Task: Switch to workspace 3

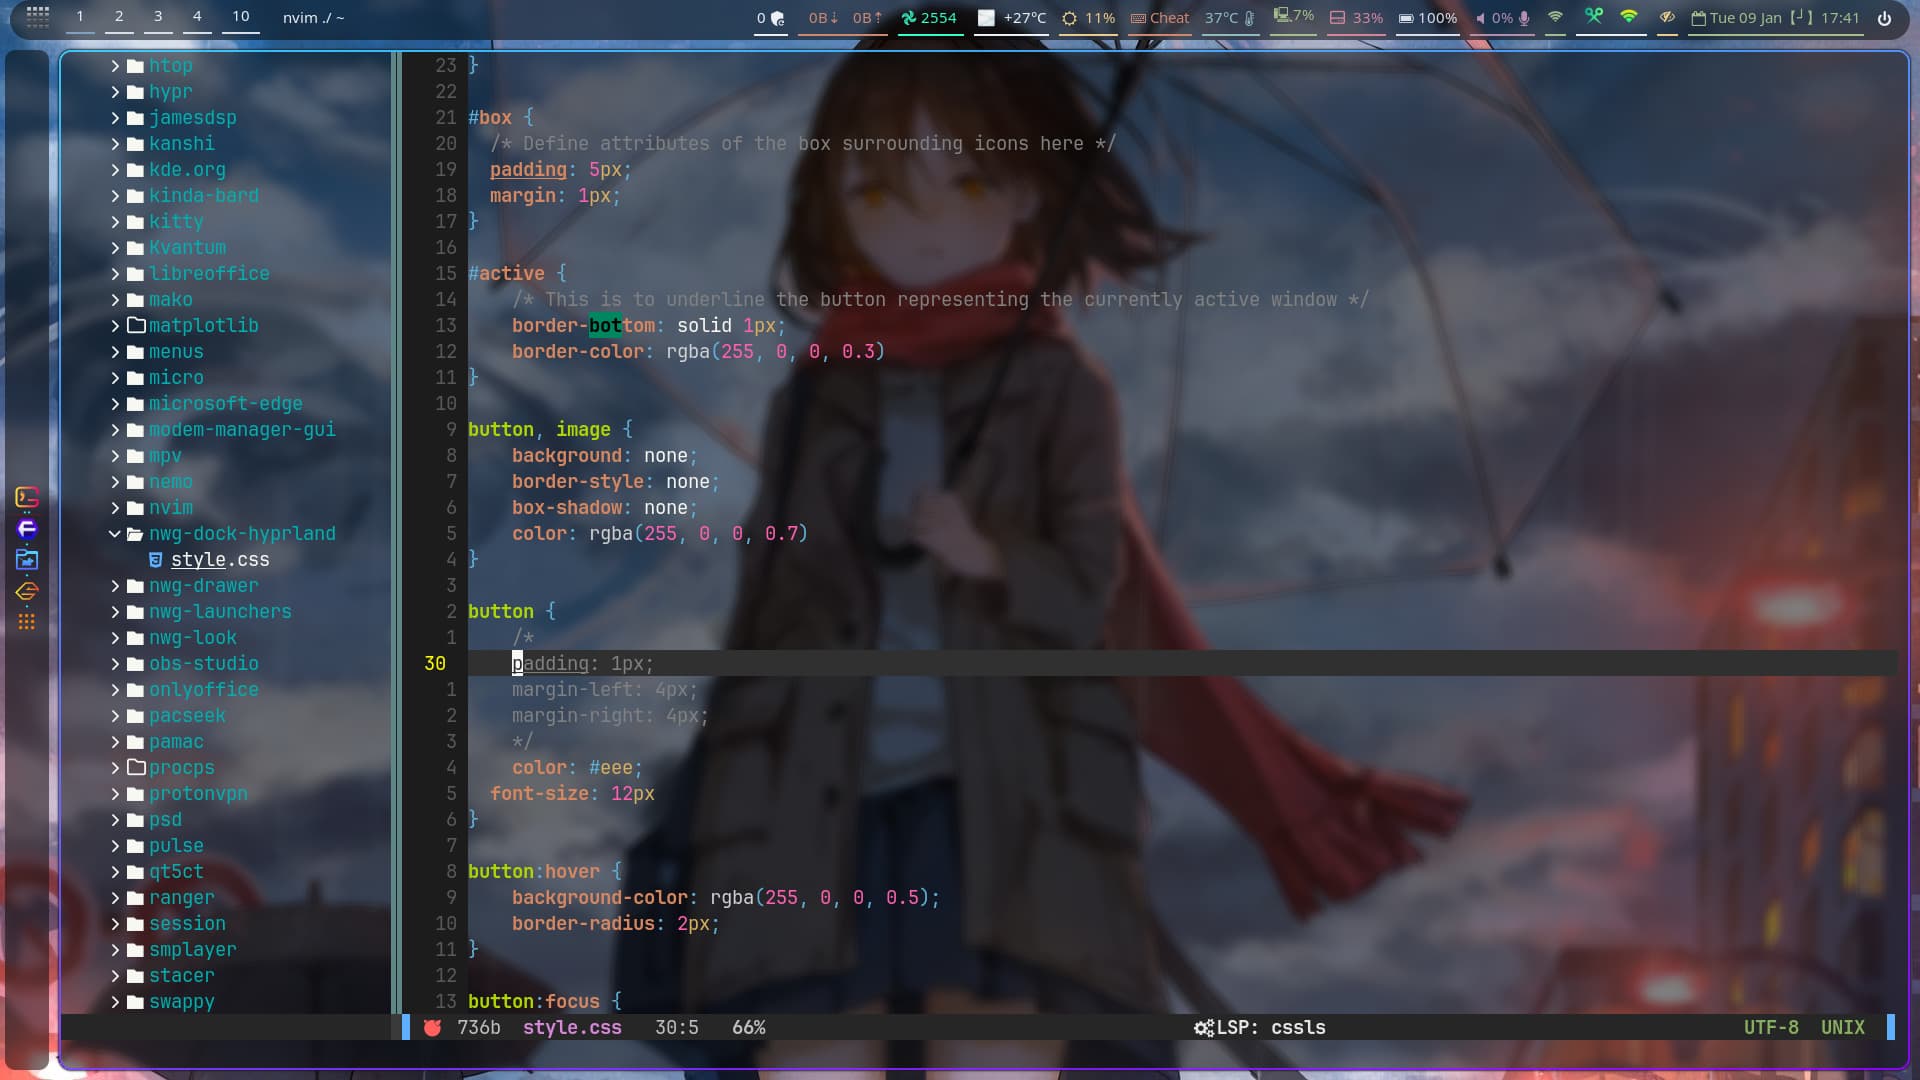Action: click(x=158, y=17)
